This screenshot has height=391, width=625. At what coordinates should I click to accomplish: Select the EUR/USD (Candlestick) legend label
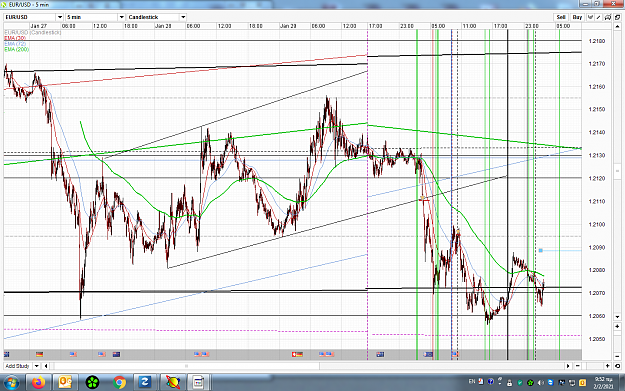pos(33,32)
